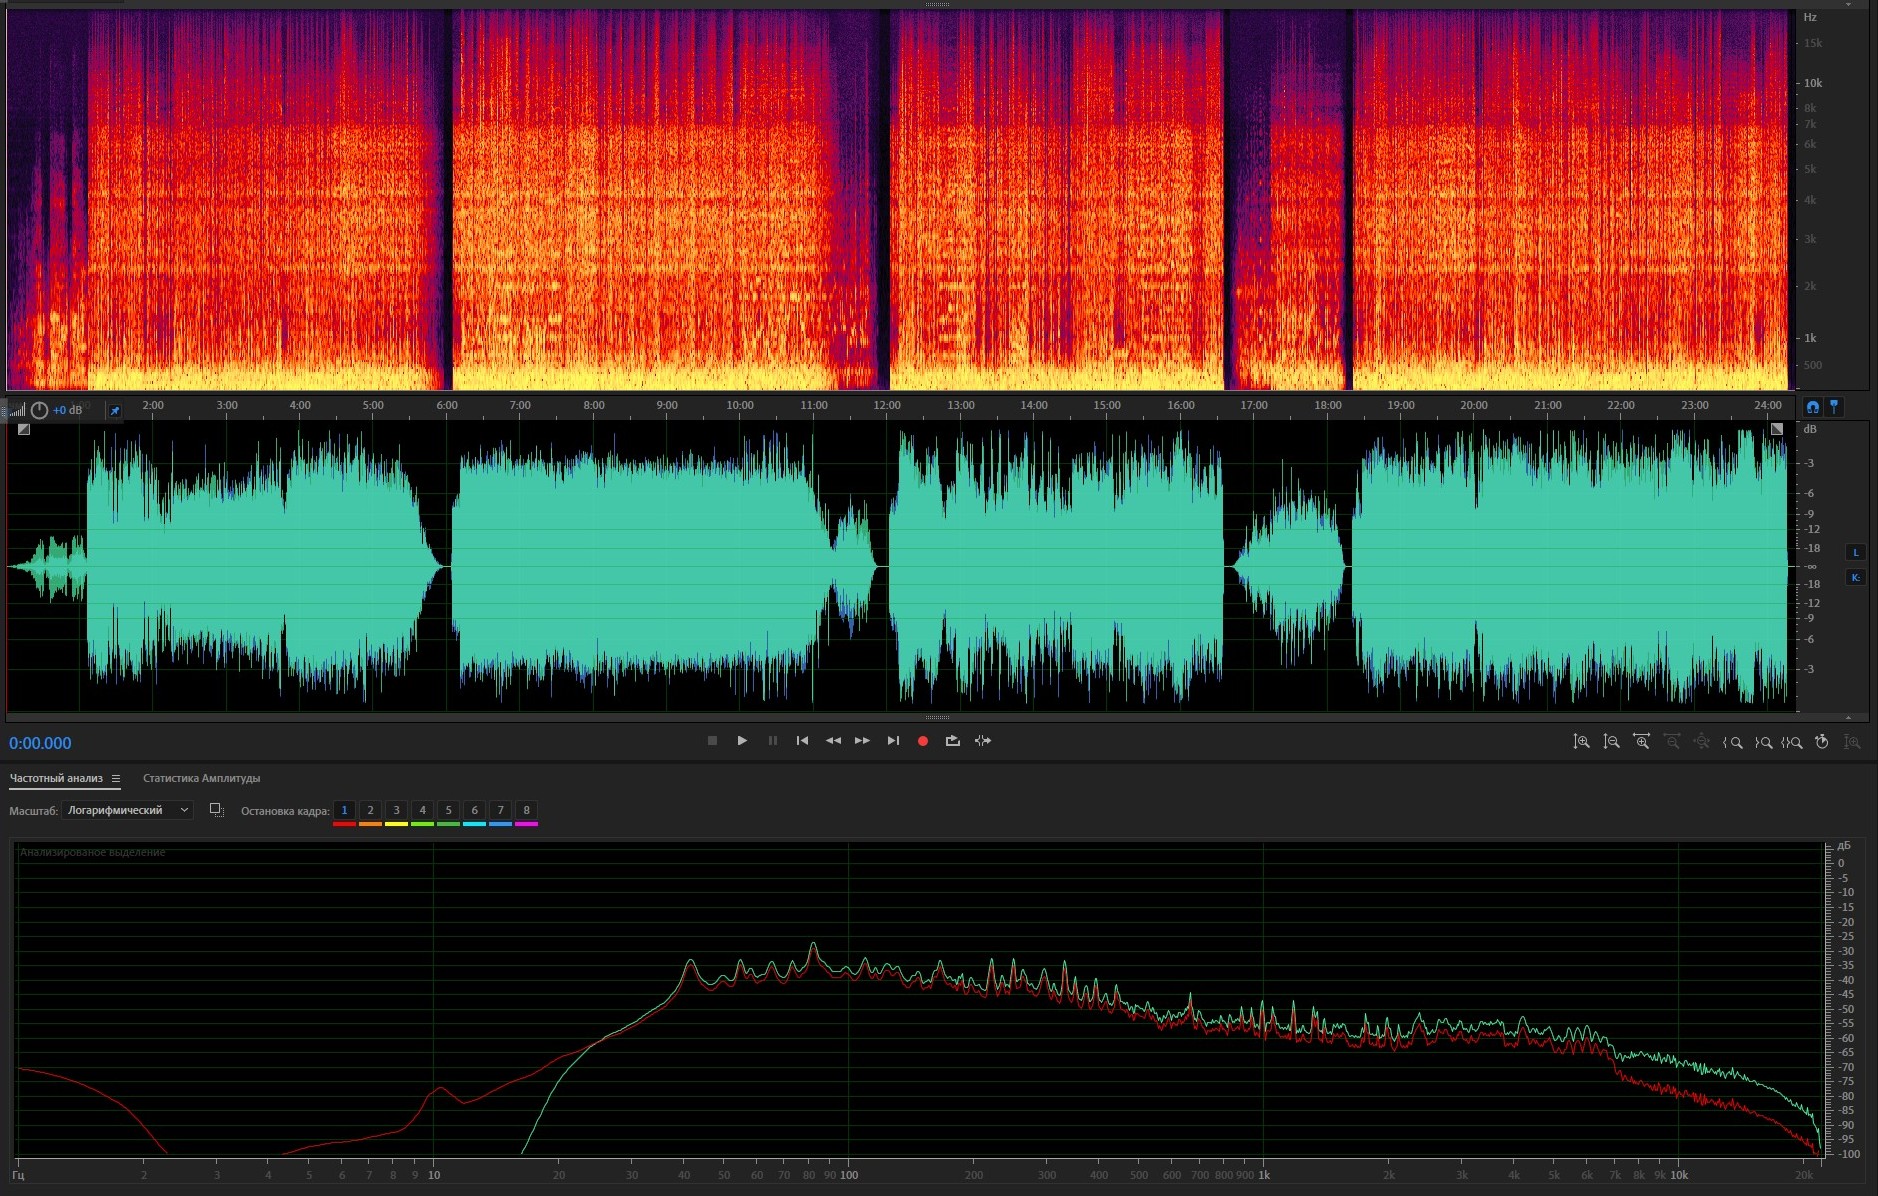The height and width of the screenshot is (1196, 1878).
Task: Click the red Record button
Action: tap(923, 741)
